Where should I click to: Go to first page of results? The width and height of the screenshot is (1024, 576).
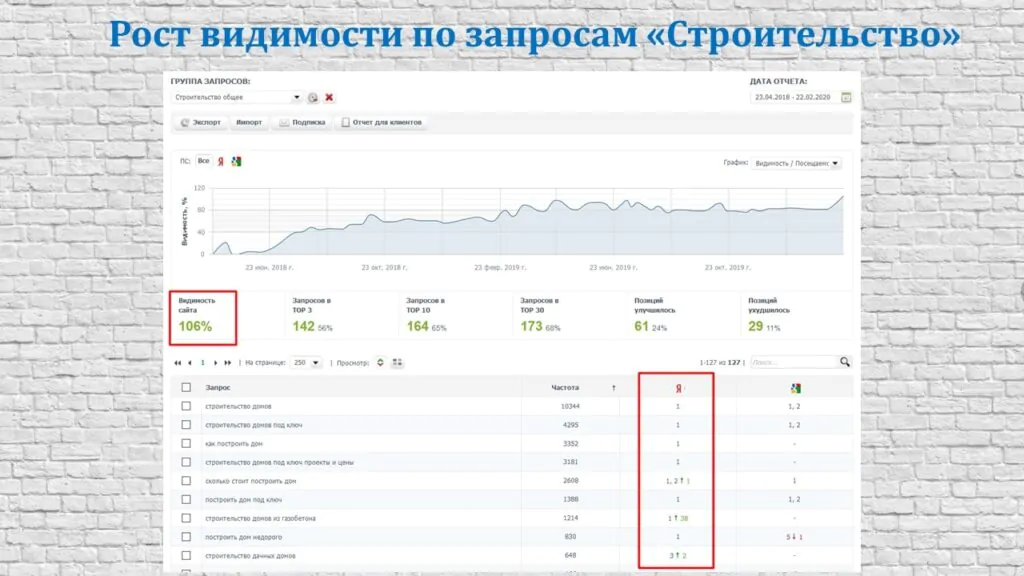[x=178, y=362]
